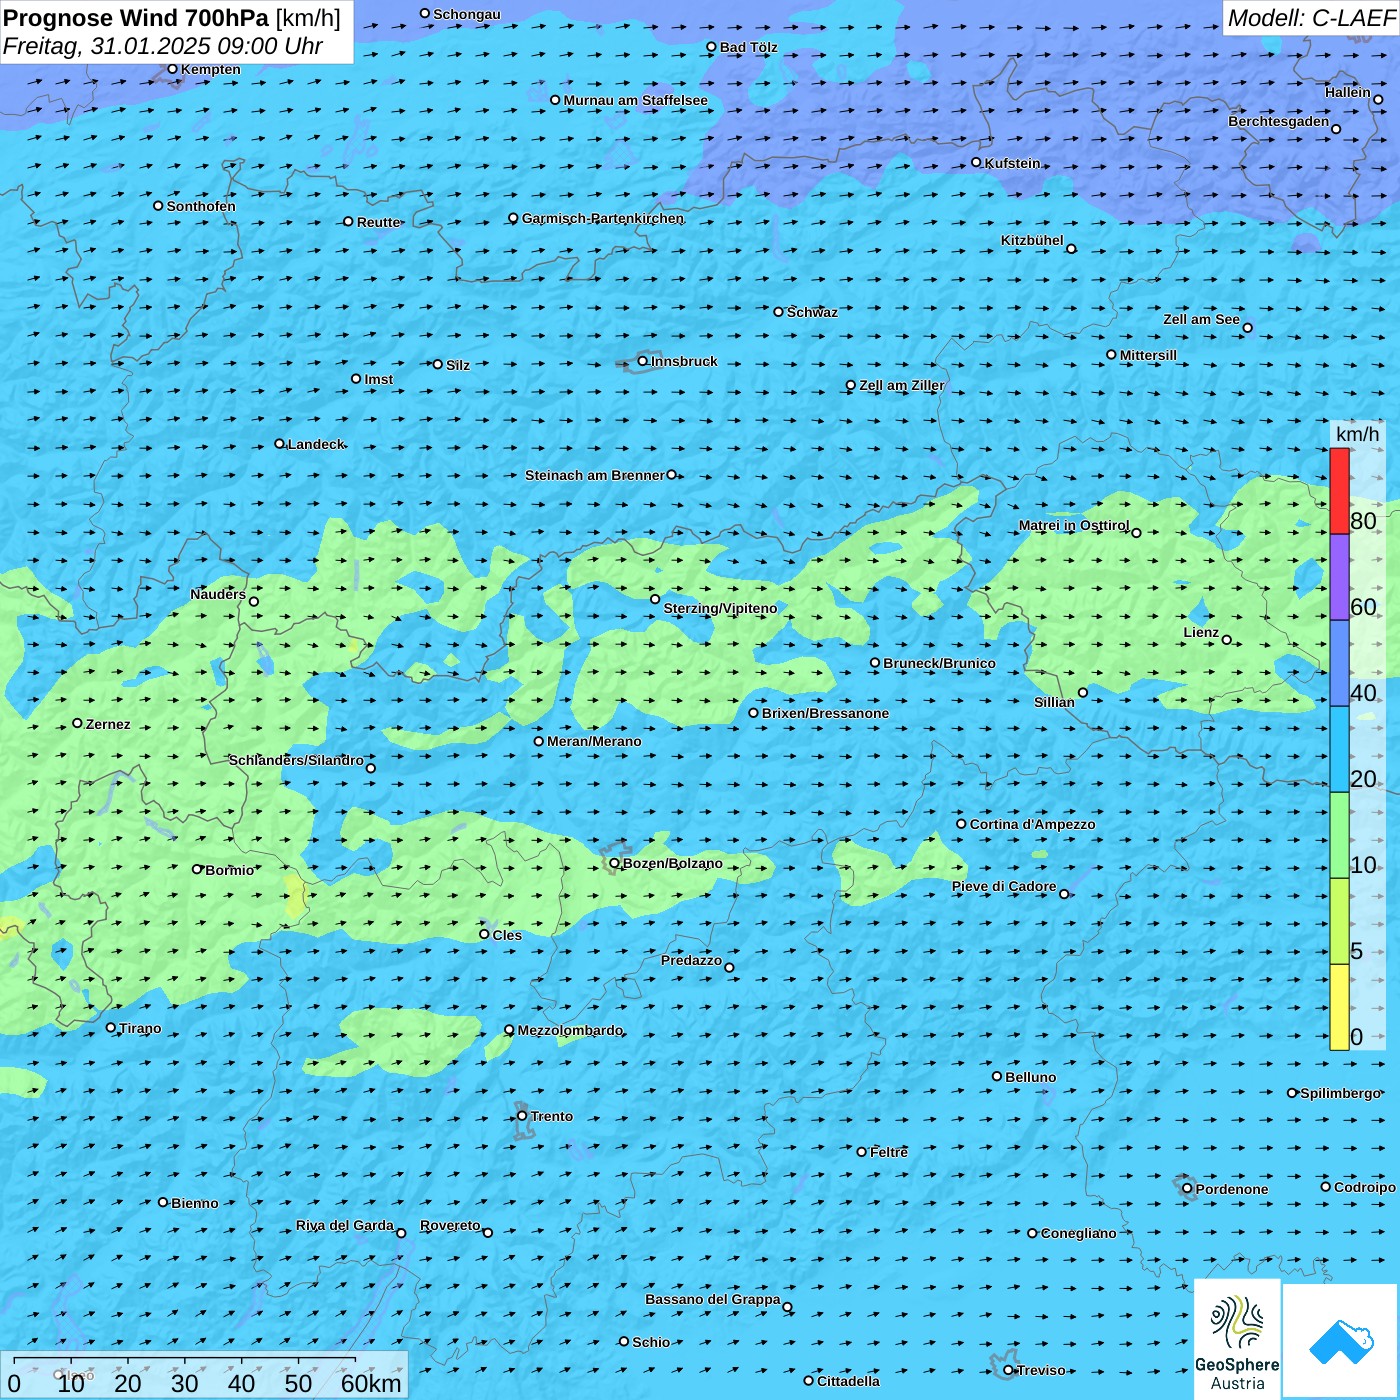The image size is (1400, 1400).
Task: Click the Kufstein location marker
Action: coord(977,162)
